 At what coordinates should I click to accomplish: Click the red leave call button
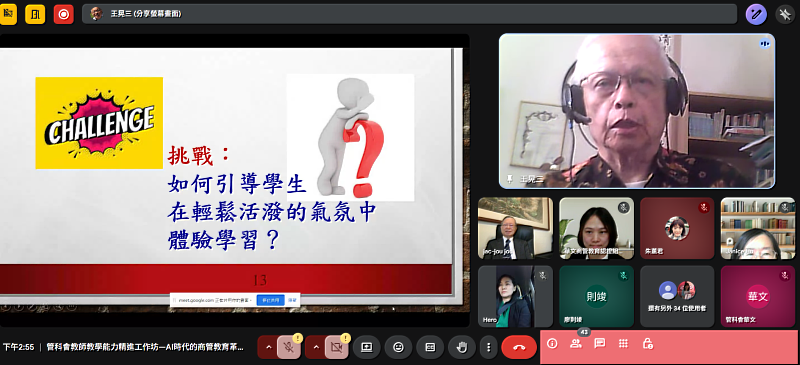[x=519, y=347]
